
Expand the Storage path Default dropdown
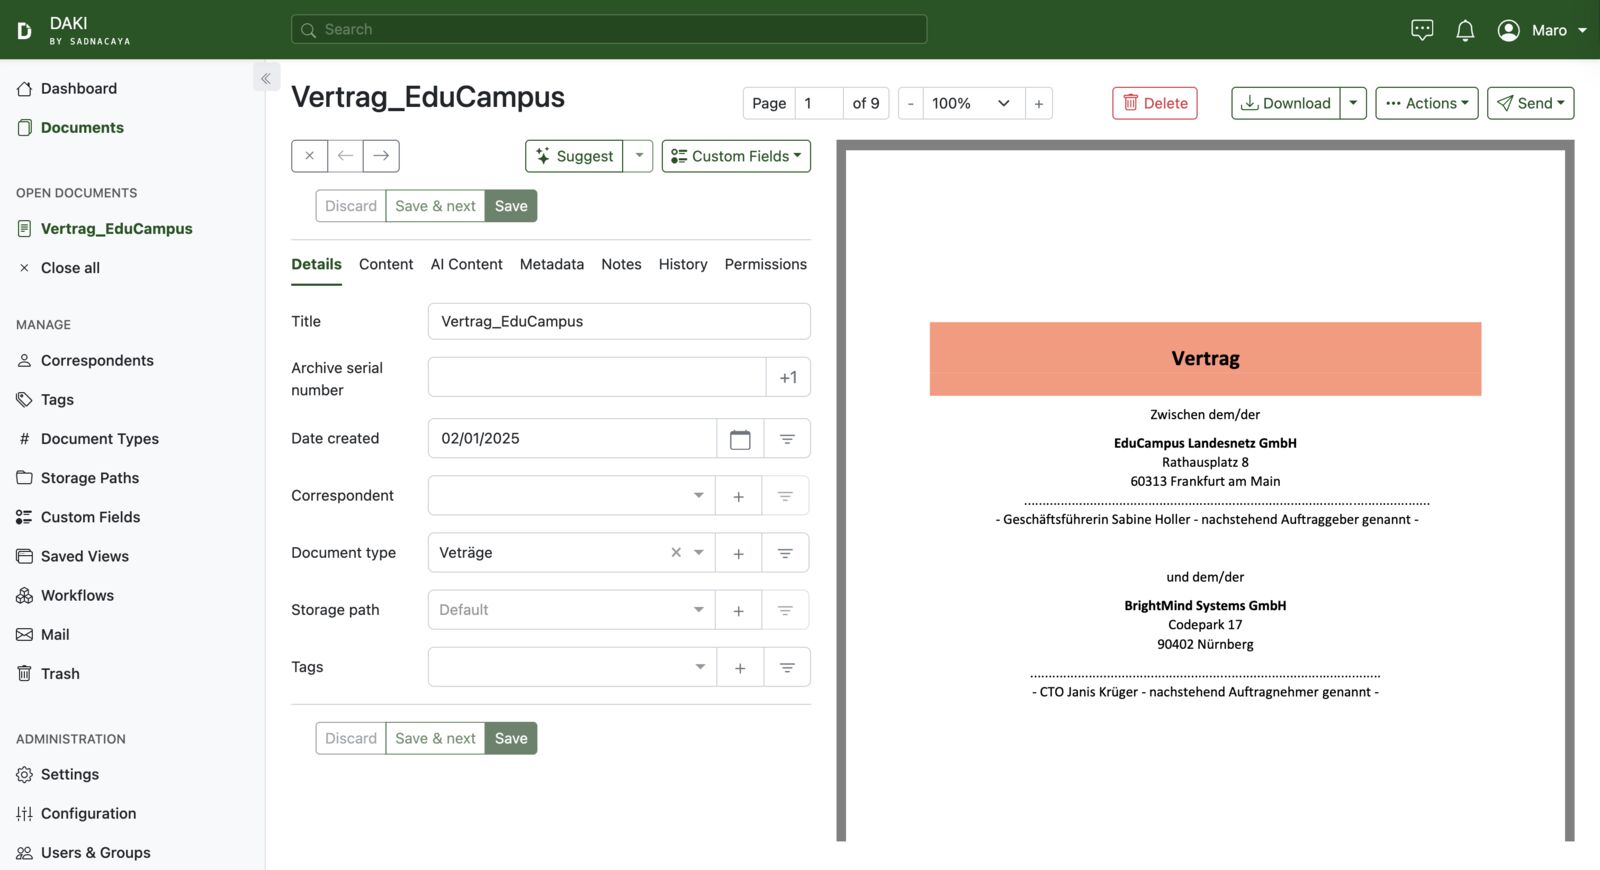click(698, 610)
